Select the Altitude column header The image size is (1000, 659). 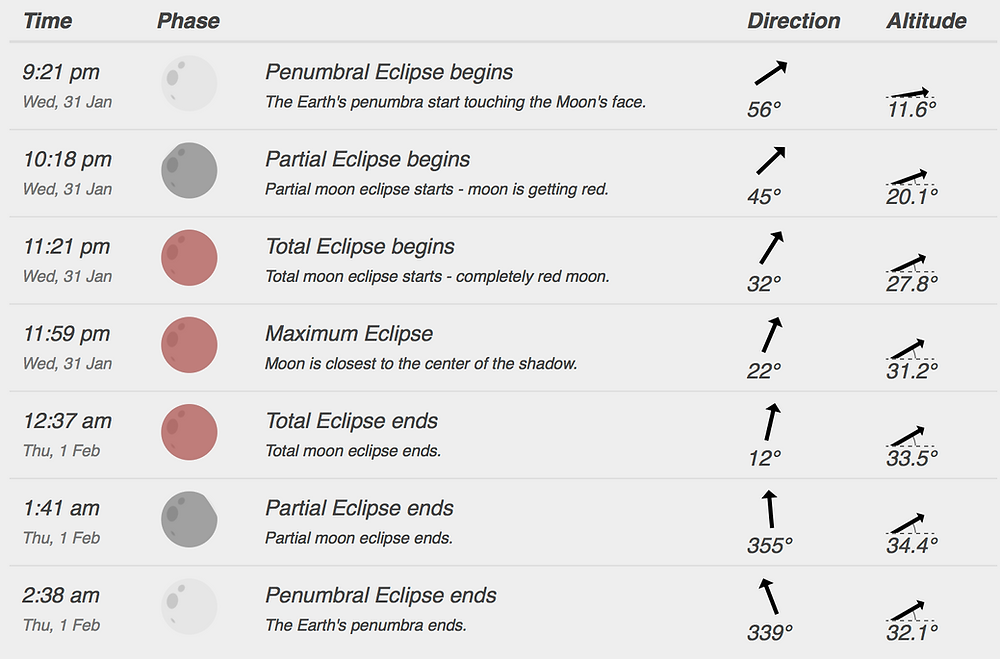pos(926,21)
